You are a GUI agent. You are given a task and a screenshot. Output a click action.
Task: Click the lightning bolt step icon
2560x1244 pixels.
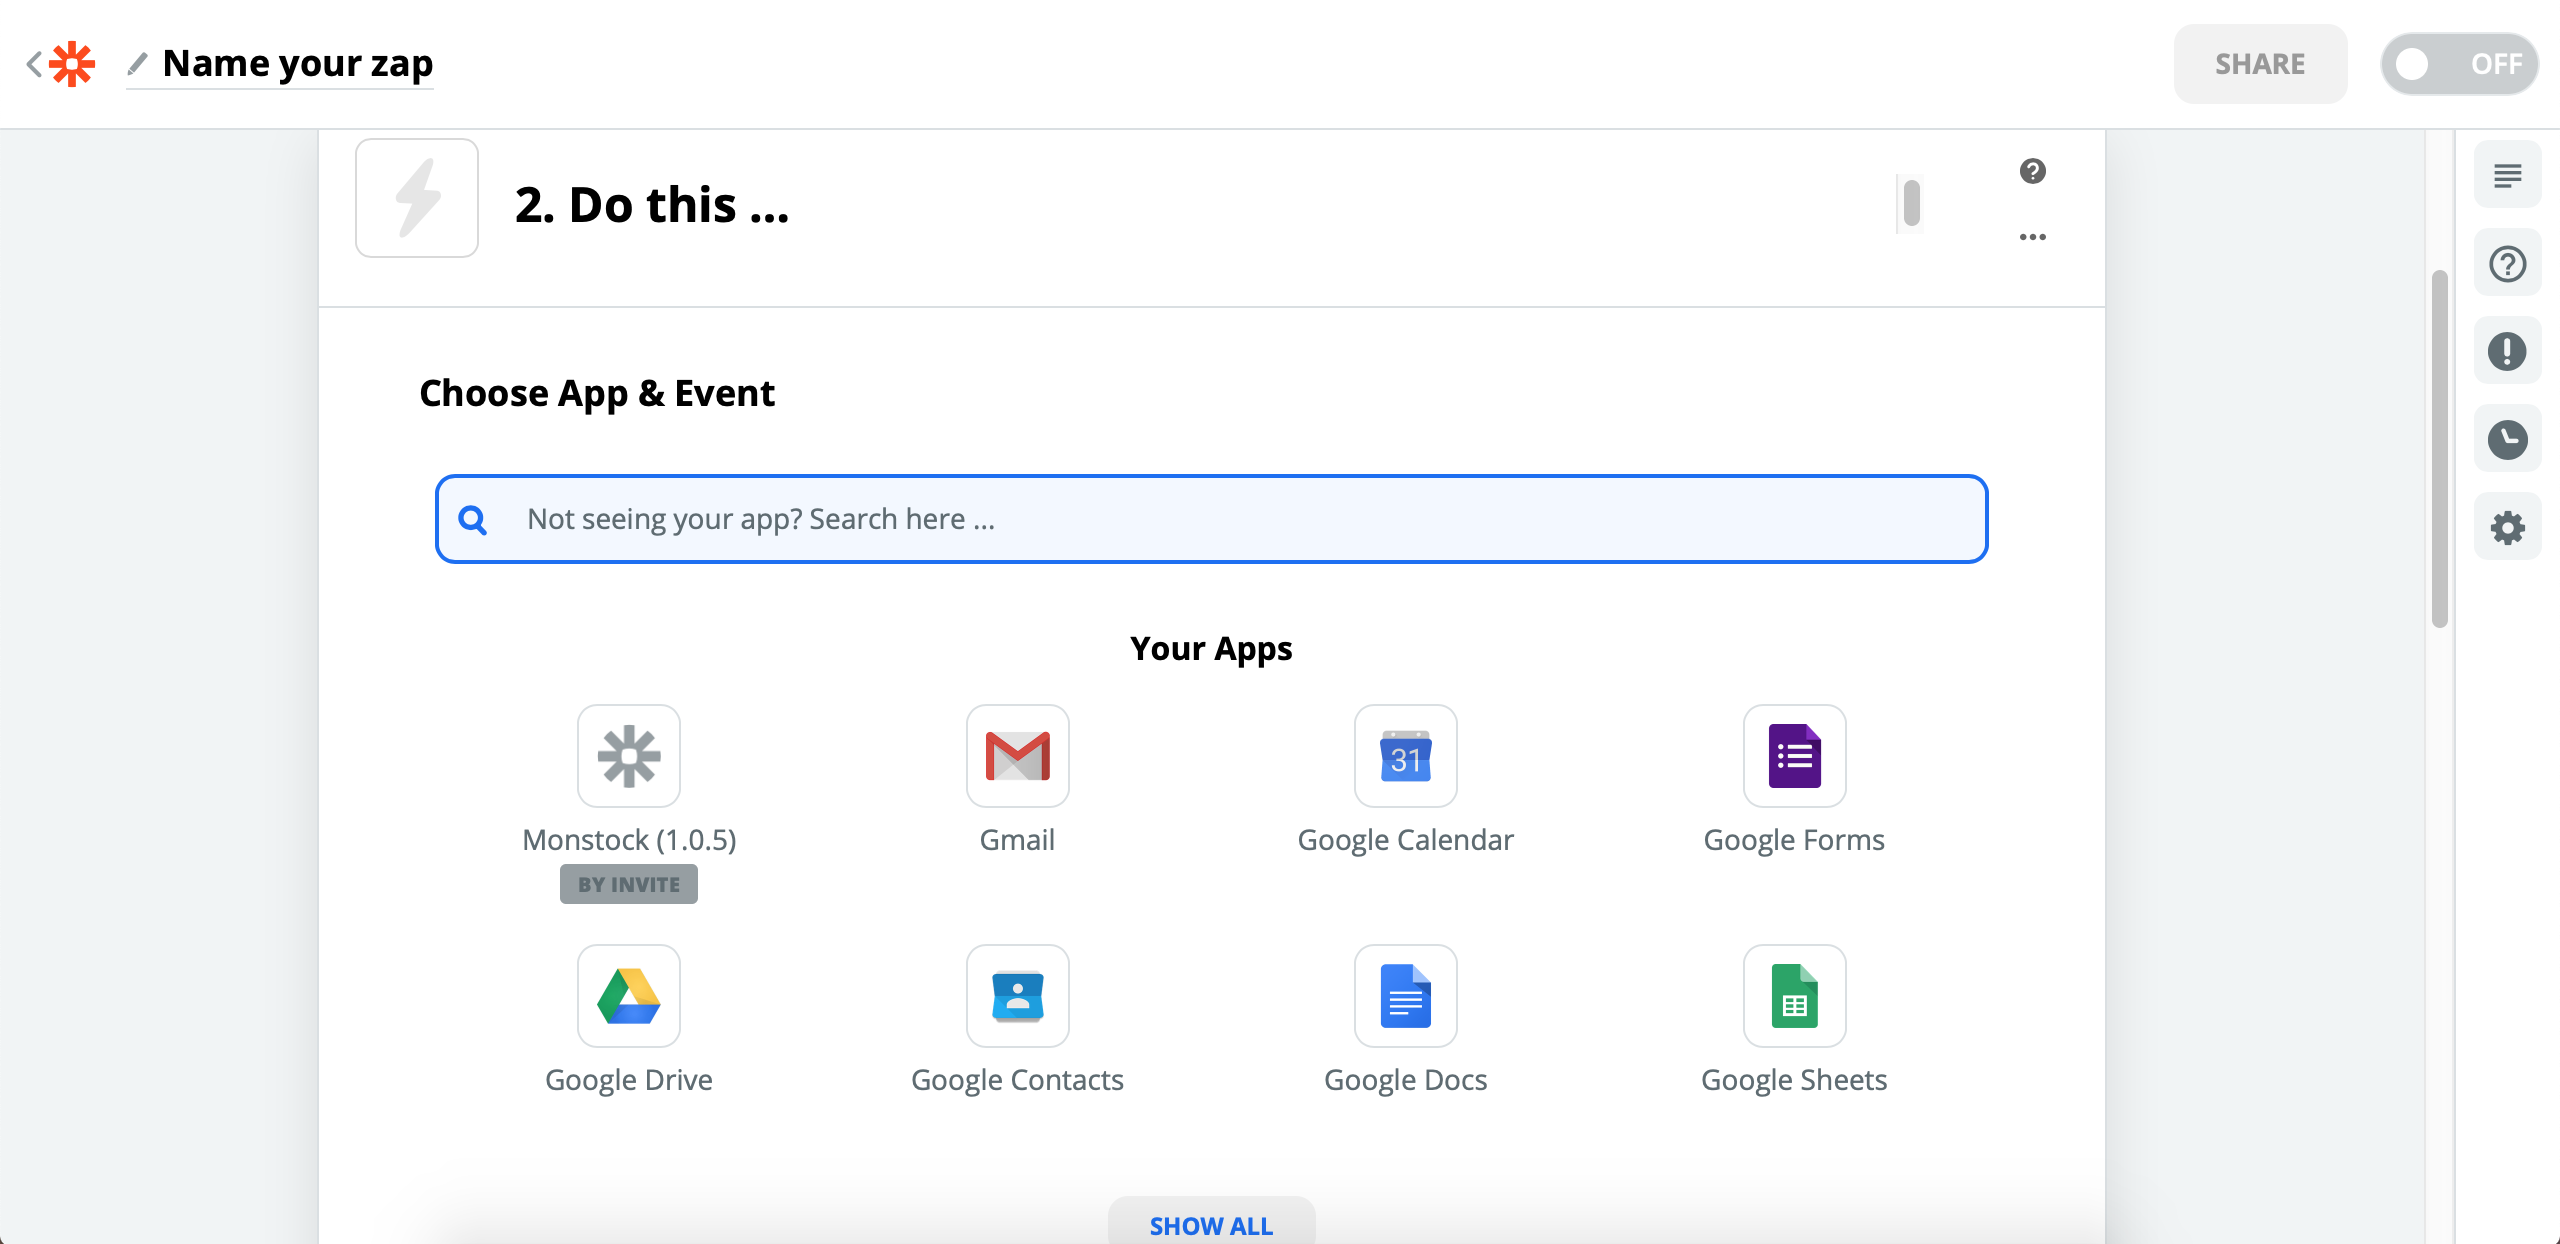[x=417, y=198]
